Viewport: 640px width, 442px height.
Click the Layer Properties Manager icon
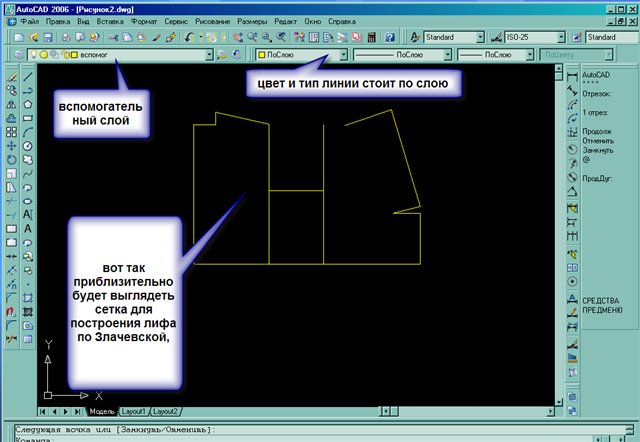[19, 55]
